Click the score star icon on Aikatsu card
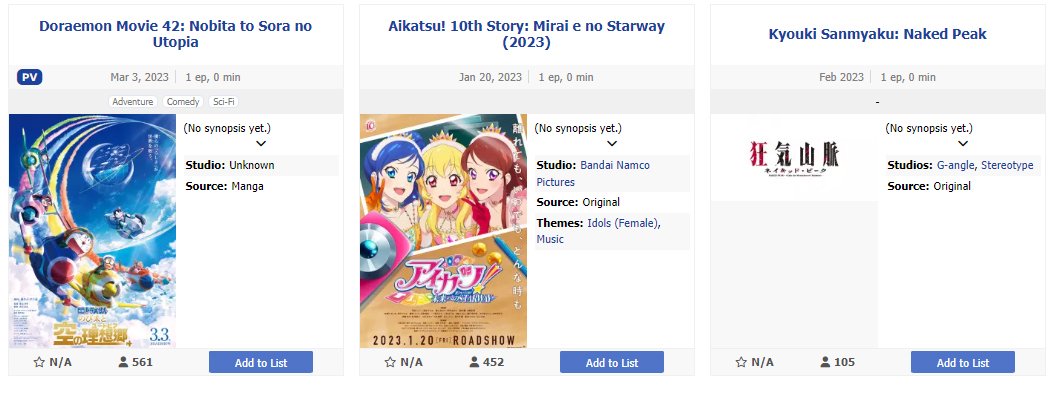 coord(390,362)
